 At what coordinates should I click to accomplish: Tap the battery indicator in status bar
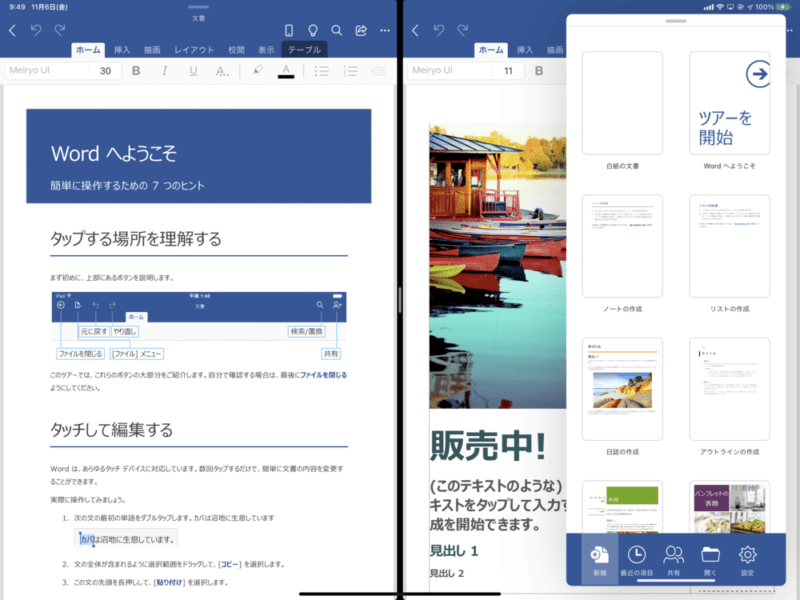[x=782, y=7]
